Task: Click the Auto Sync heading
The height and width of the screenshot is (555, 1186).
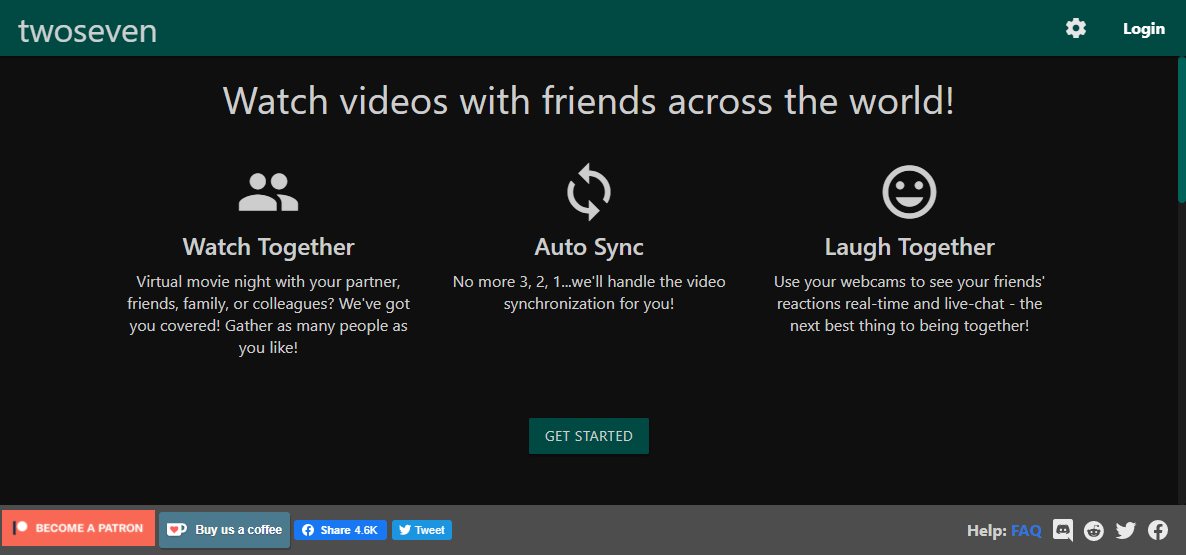Action: pos(589,247)
